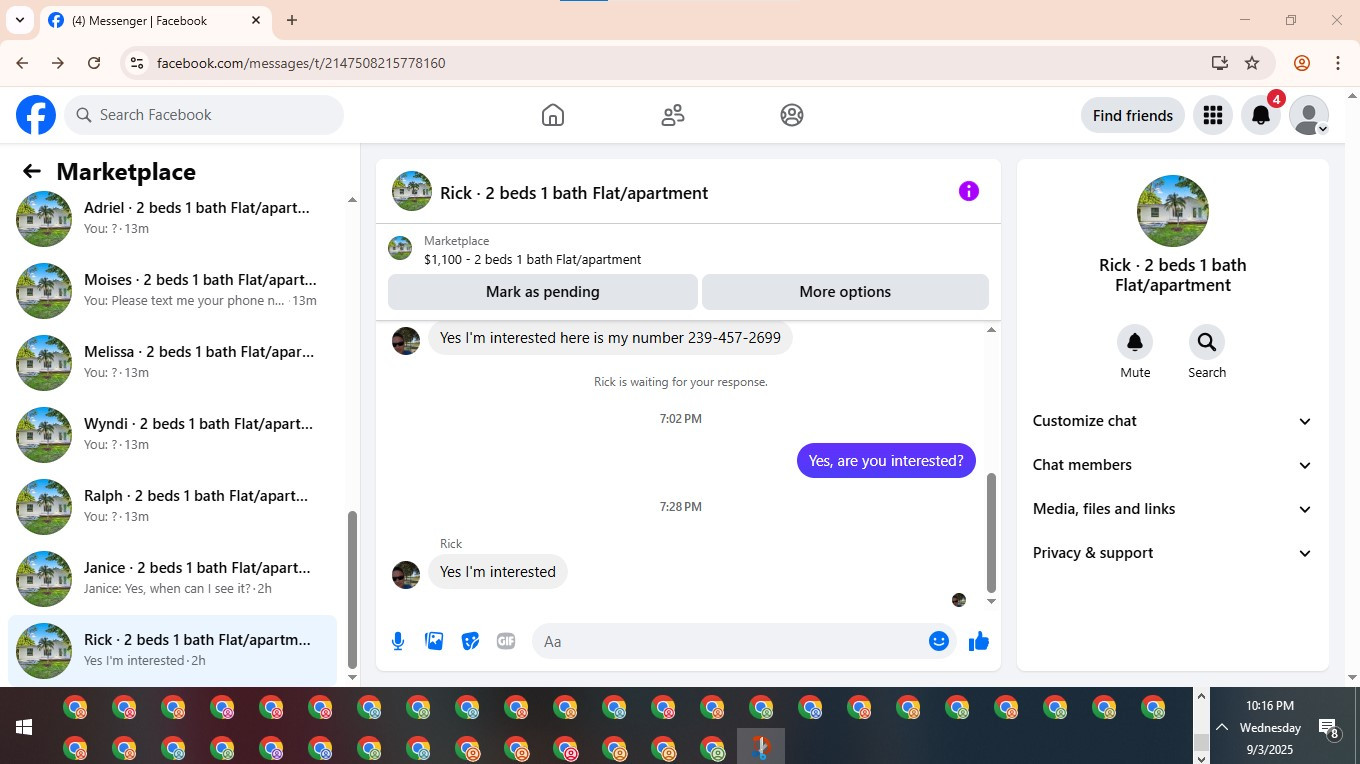The height and width of the screenshot is (764, 1360).
Task: Search in conversation using the magnifier icon
Action: point(1207,342)
